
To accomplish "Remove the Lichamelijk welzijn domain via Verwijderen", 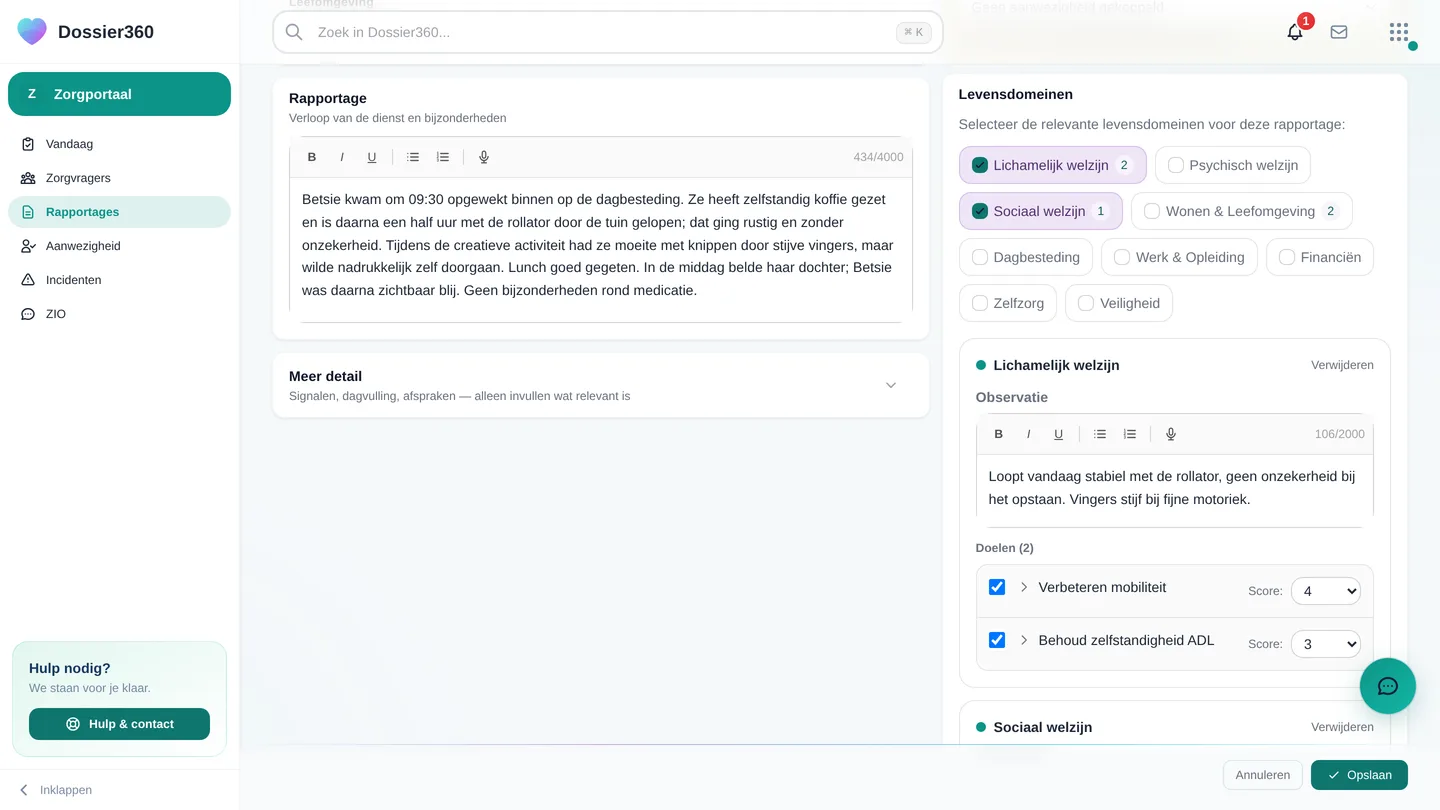I will pyautogui.click(x=1342, y=365).
